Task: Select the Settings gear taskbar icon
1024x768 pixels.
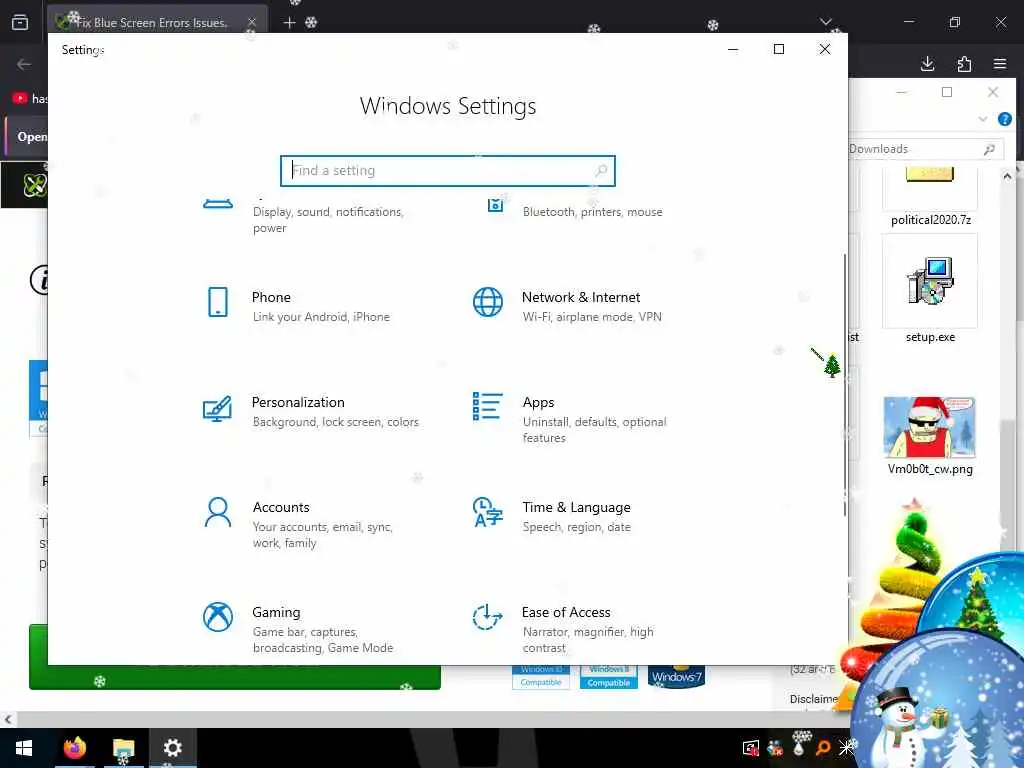Action: click(172, 748)
